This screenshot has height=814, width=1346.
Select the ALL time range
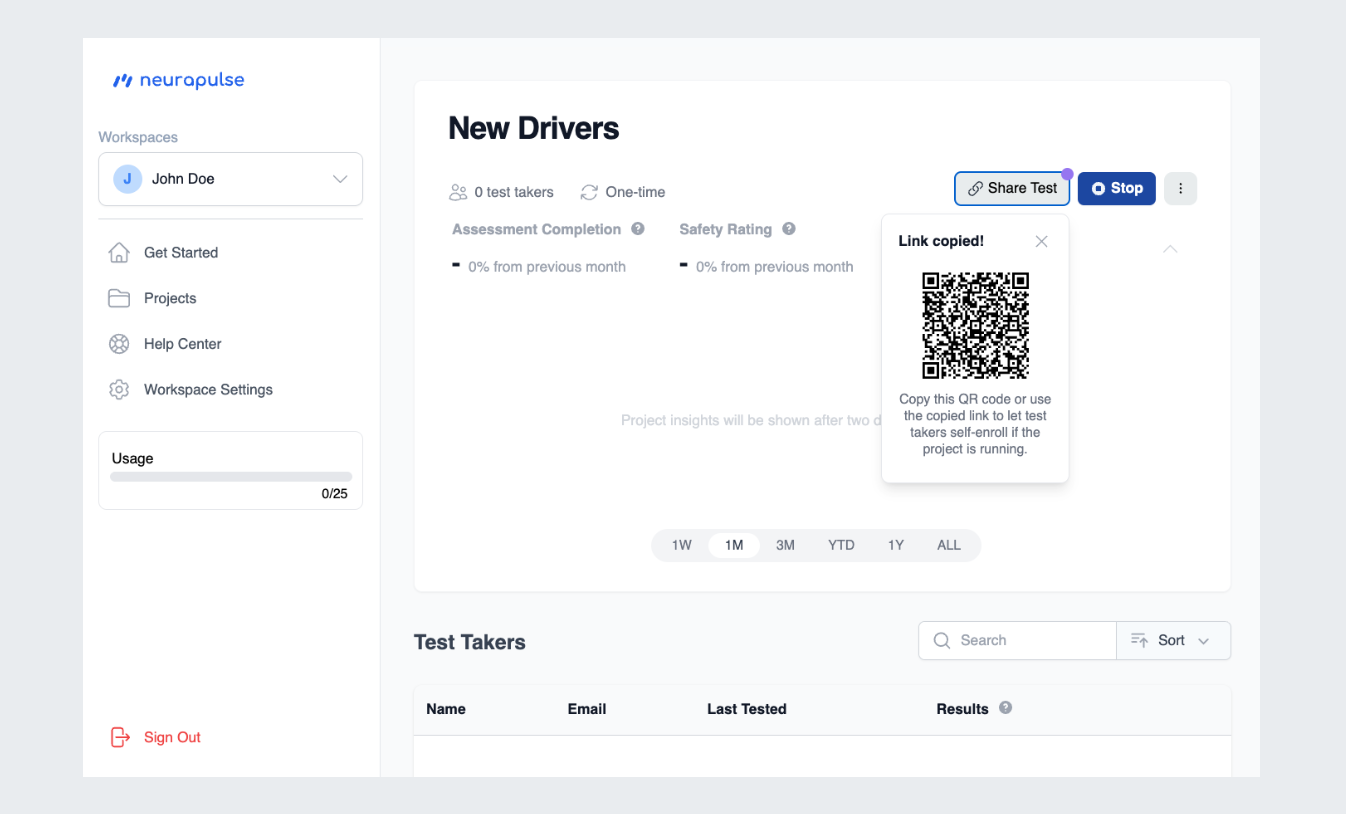click(949, 545)
